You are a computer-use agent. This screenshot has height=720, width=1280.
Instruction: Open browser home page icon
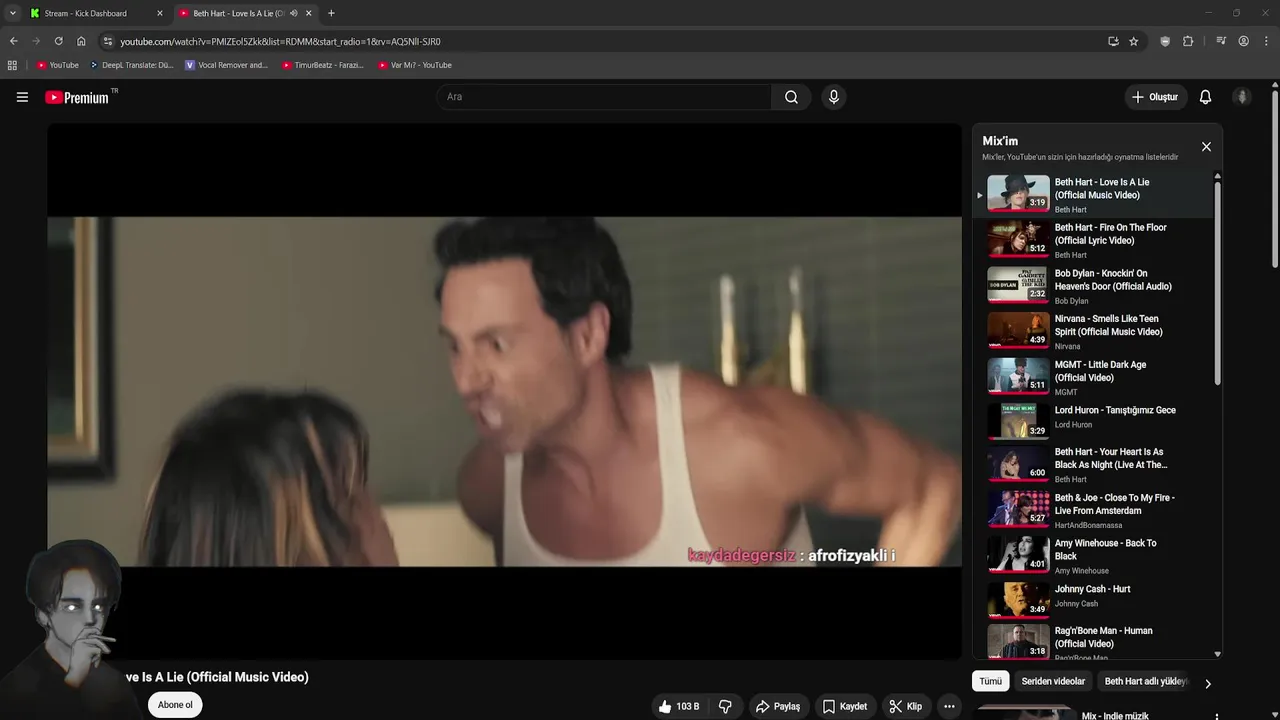point(81,41)
